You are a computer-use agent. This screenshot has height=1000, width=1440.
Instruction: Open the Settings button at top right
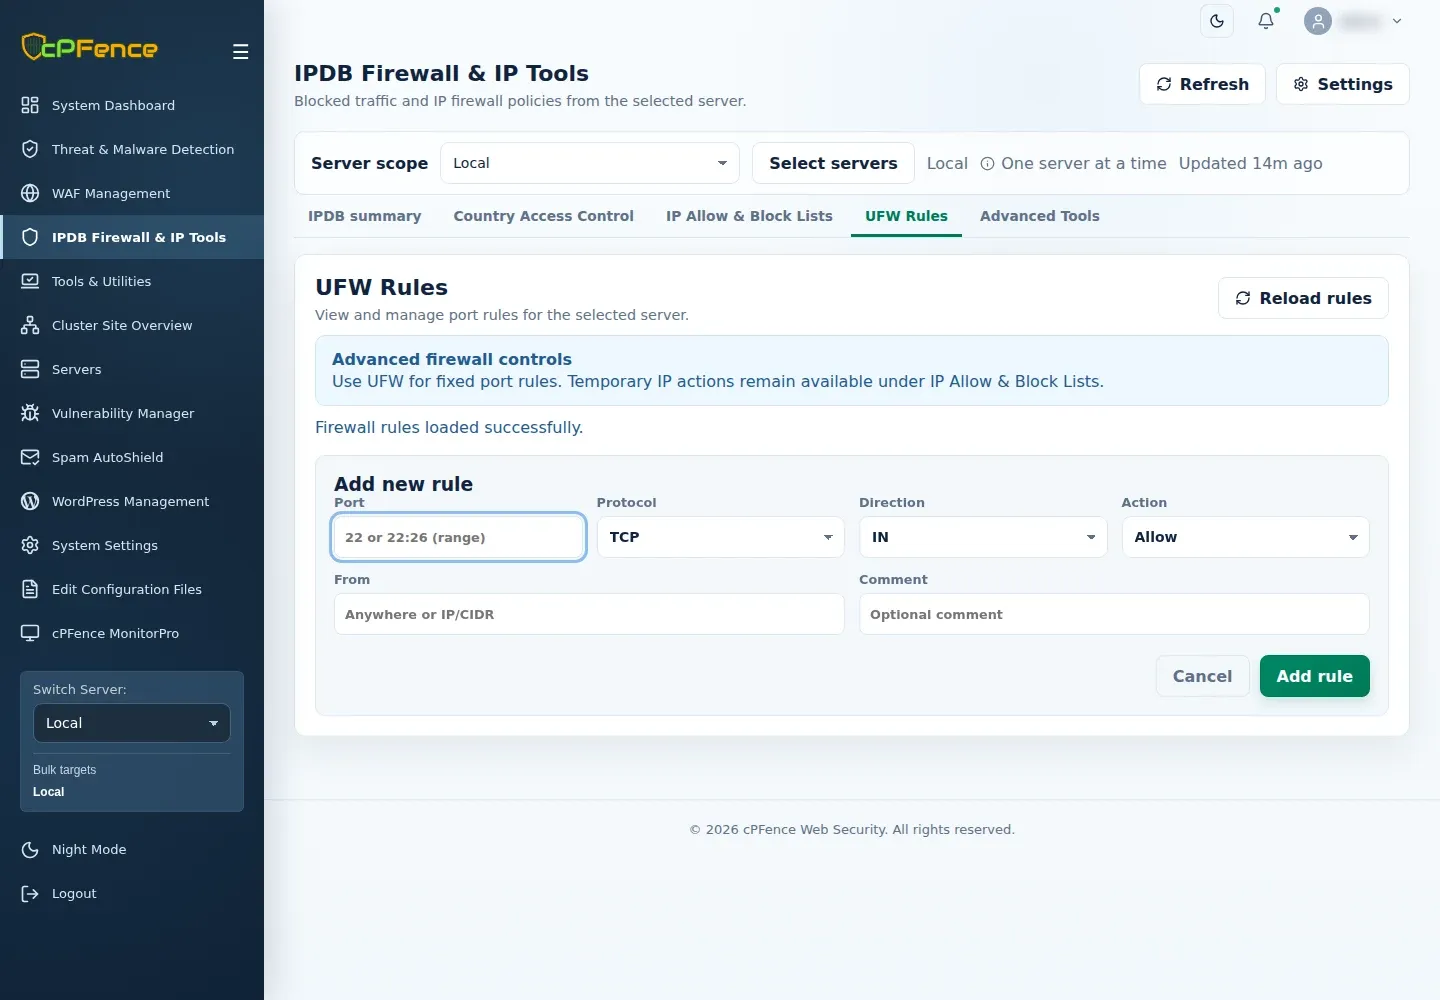pos(1343,84)
